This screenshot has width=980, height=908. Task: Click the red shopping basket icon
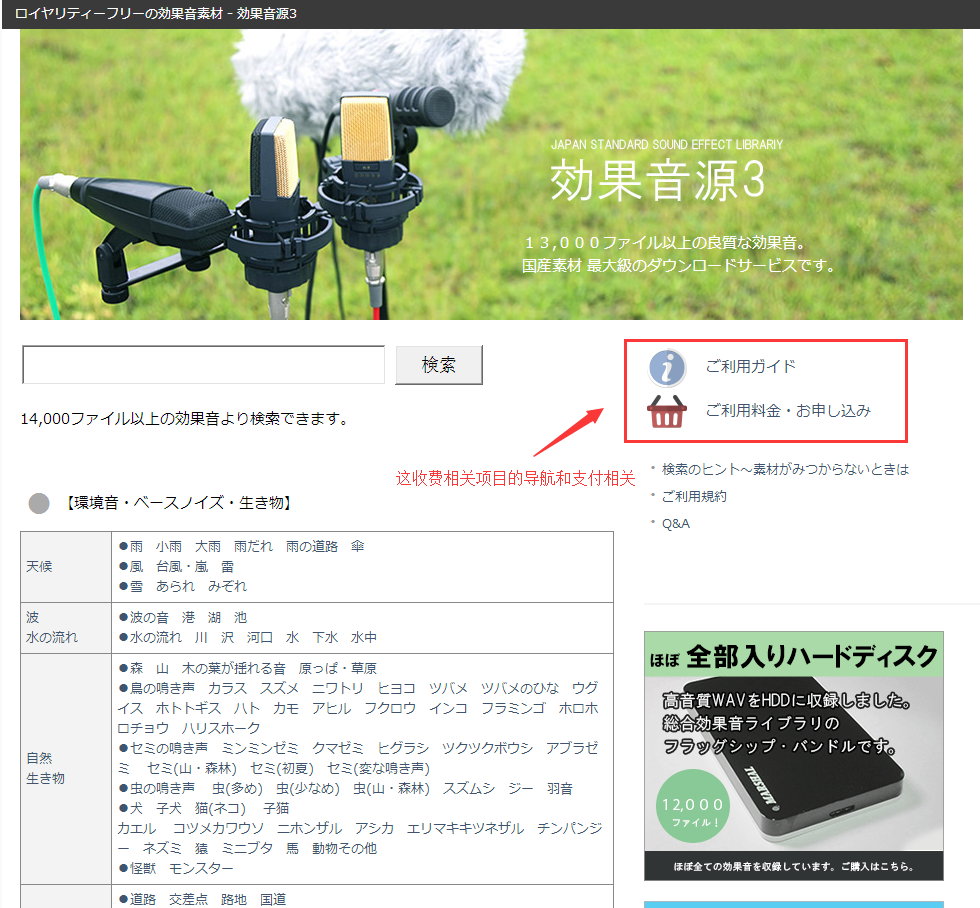pyautogui.click(x=667, y=411)
